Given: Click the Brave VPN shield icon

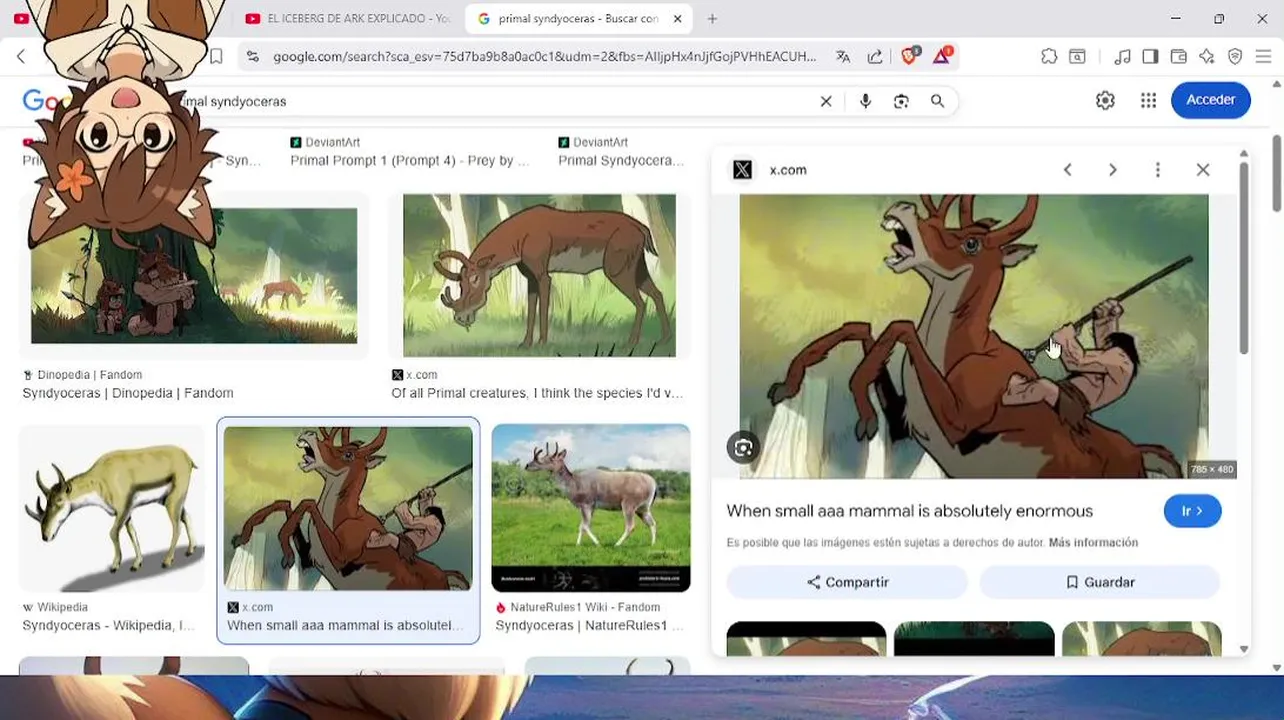Looking at the screenshot, I should tap(1235, 57).
